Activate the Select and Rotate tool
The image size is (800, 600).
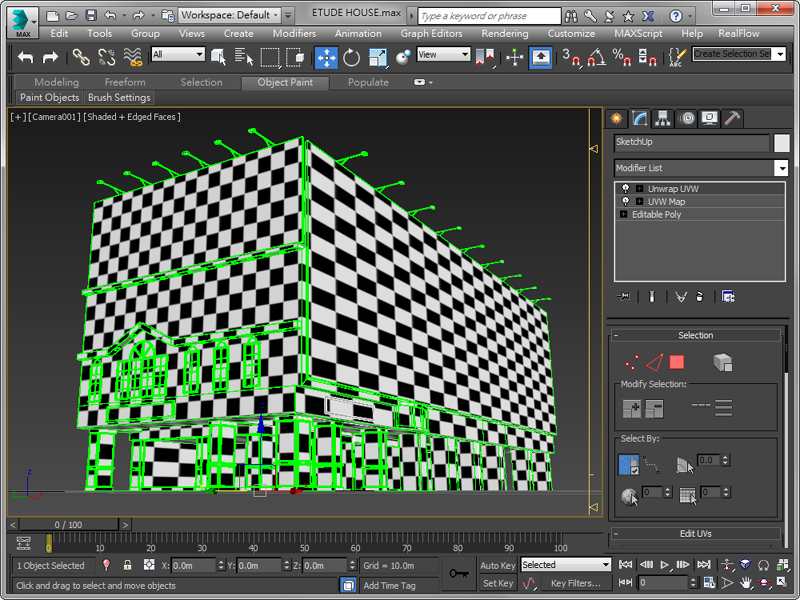(352, 57)
